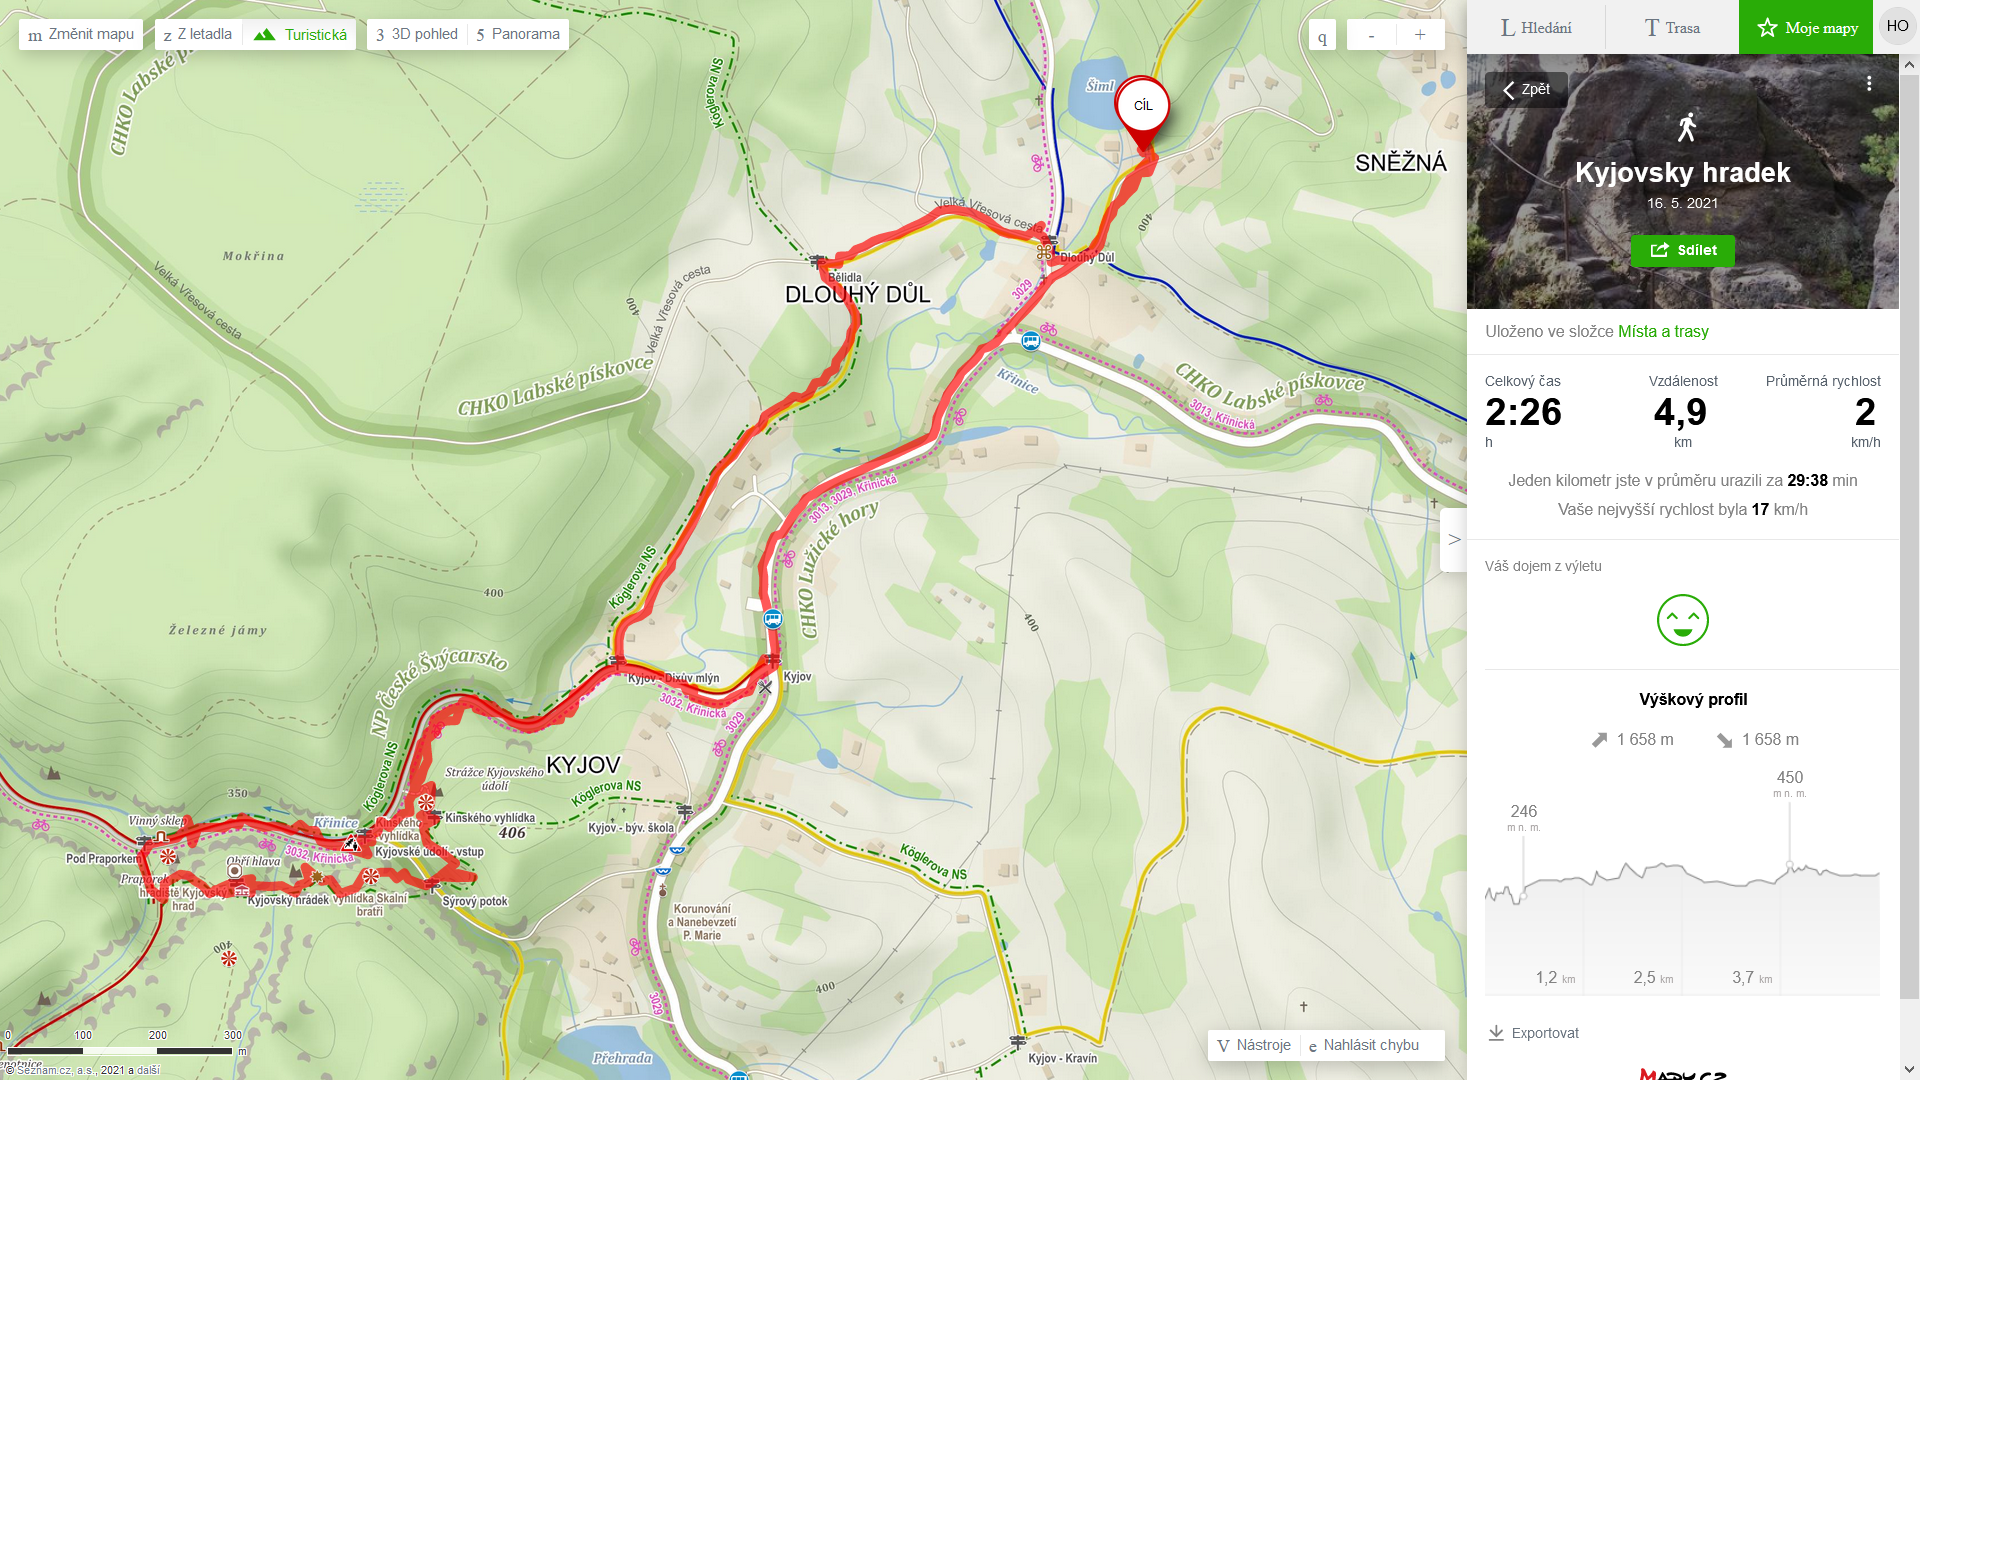Open the Změnit mapu map selector
The image size is (2004, 1548).
pyautogui.click(x=81, y=34)
